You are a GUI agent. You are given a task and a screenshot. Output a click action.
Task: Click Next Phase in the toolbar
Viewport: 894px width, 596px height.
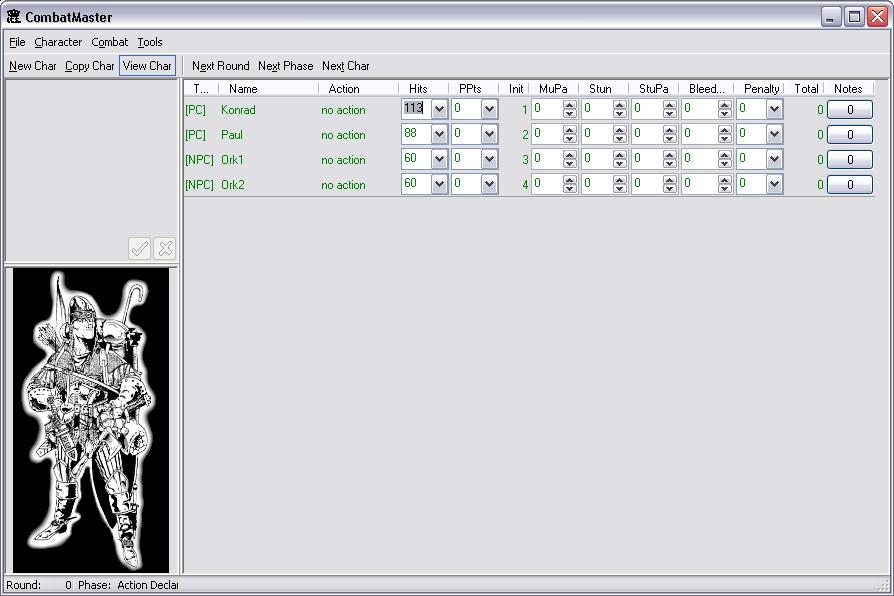click(x=285, y=66)
